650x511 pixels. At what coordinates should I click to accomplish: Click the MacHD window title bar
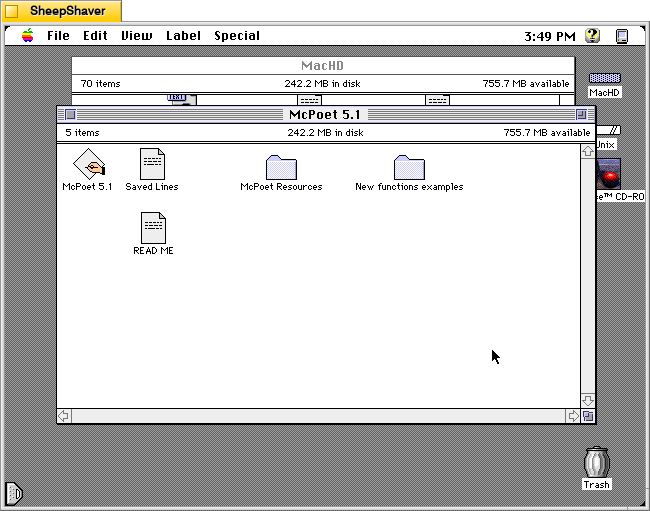tap(323, 65)
